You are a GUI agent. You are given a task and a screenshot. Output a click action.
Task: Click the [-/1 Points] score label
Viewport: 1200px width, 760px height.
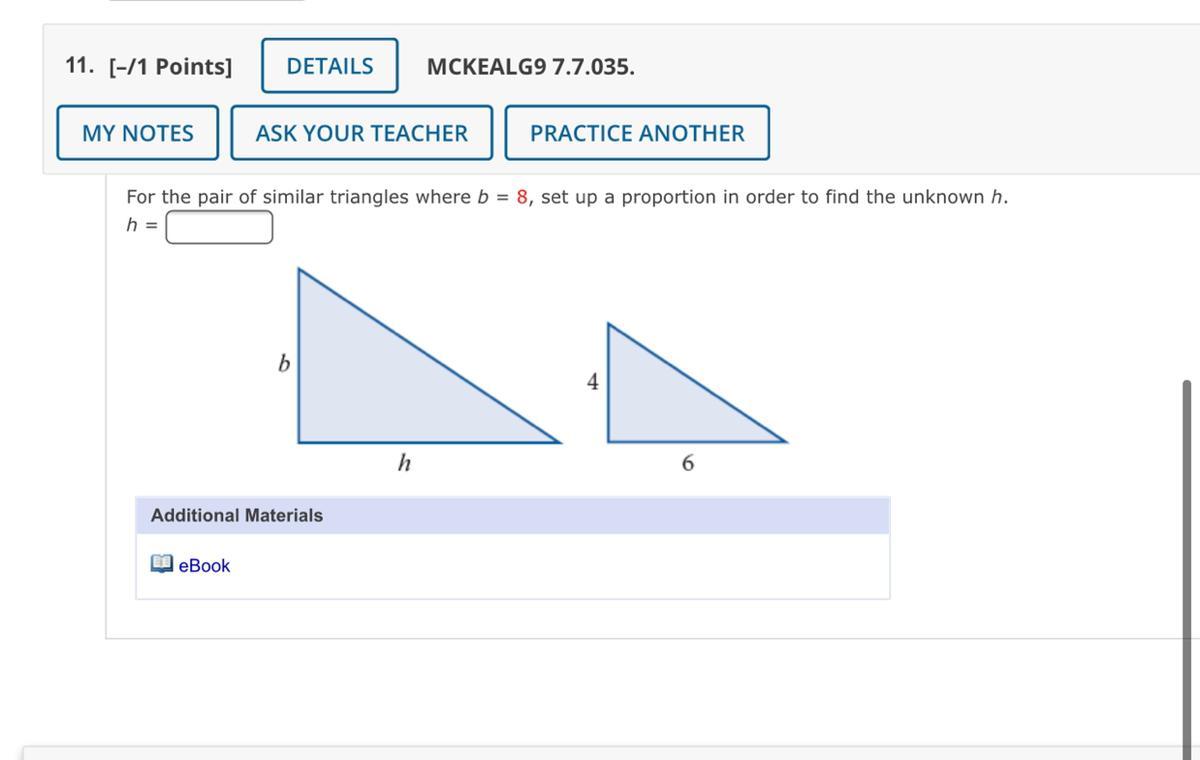click(170, 67)
